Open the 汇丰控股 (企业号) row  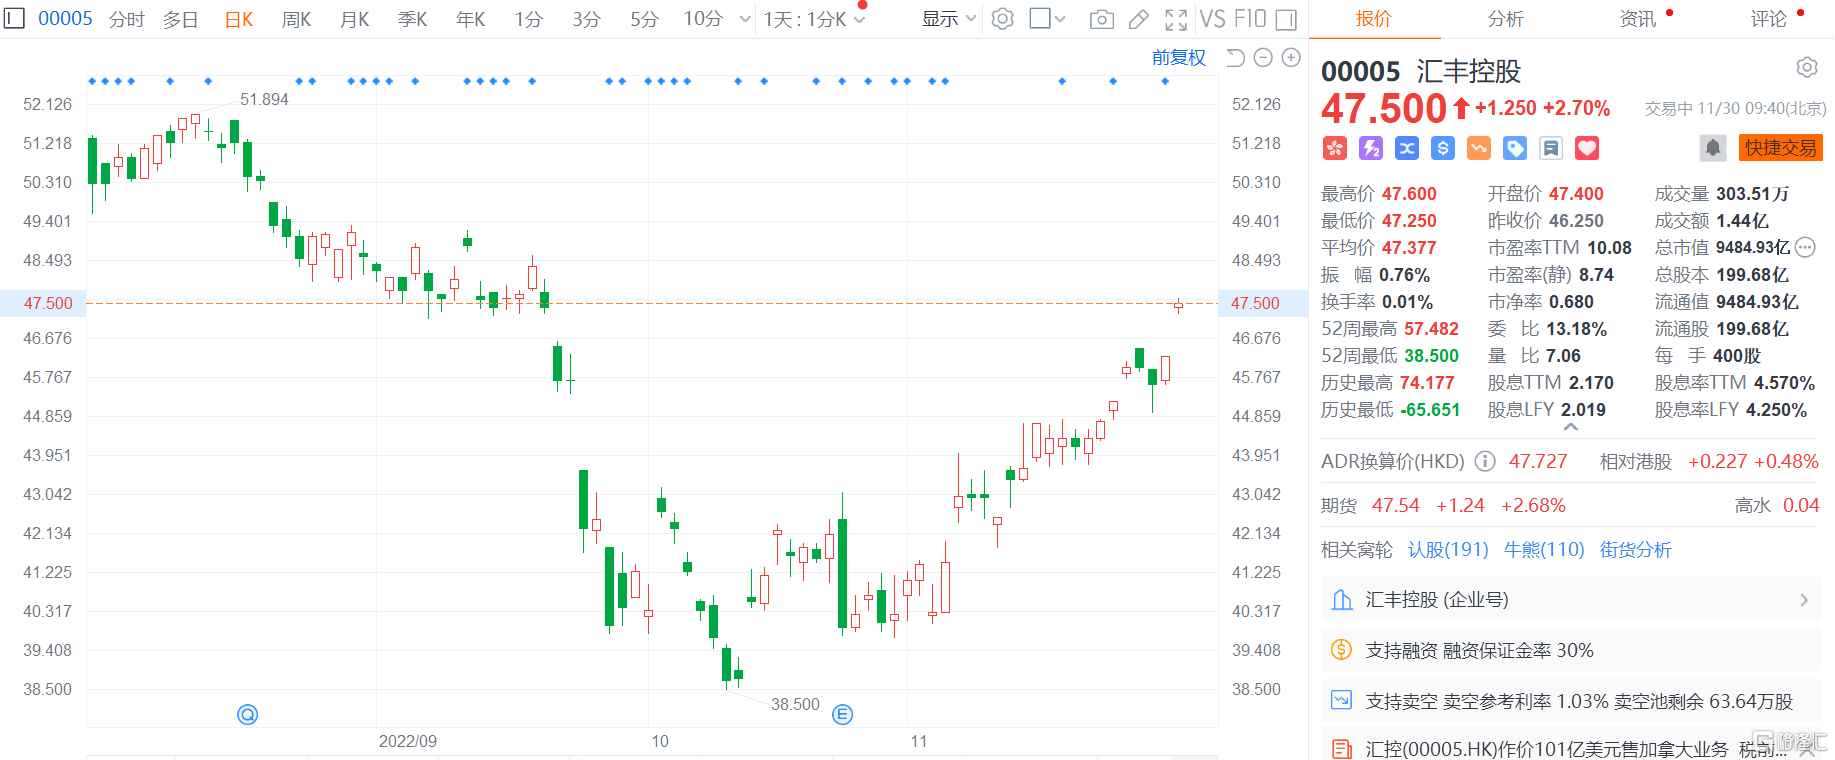click(1570, 600)
